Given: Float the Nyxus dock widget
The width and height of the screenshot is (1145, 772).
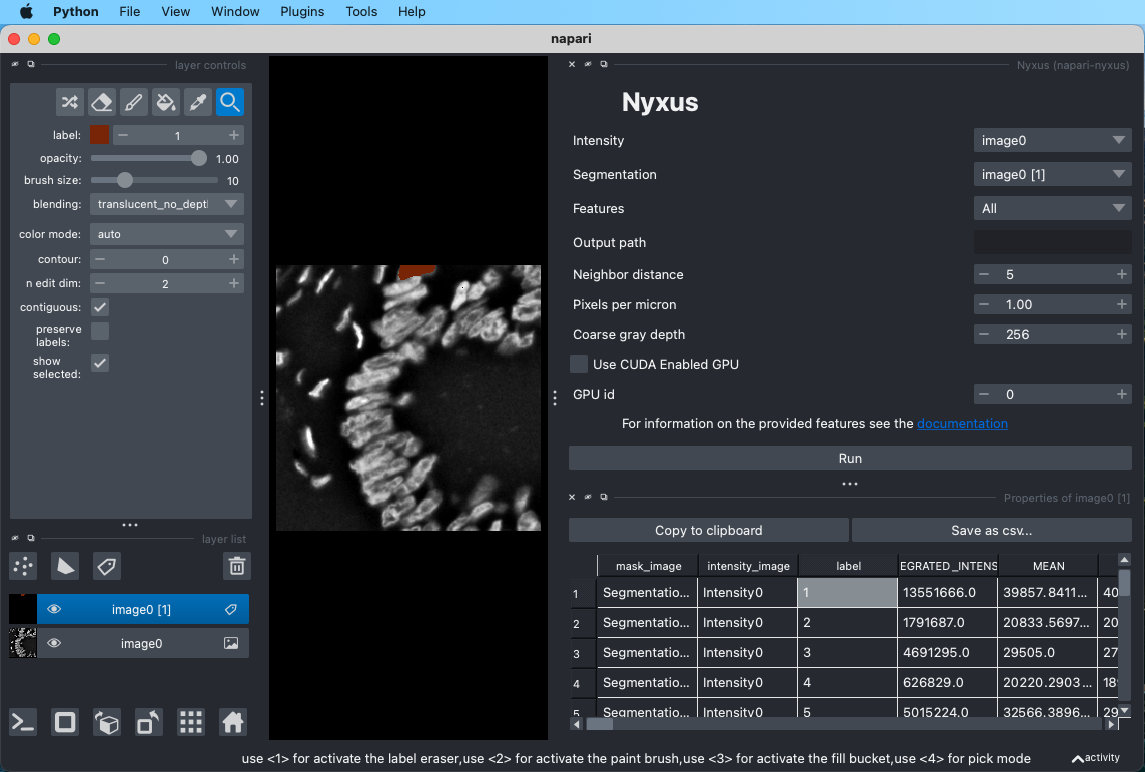Looking at the screenshot, I should point(604,64).
